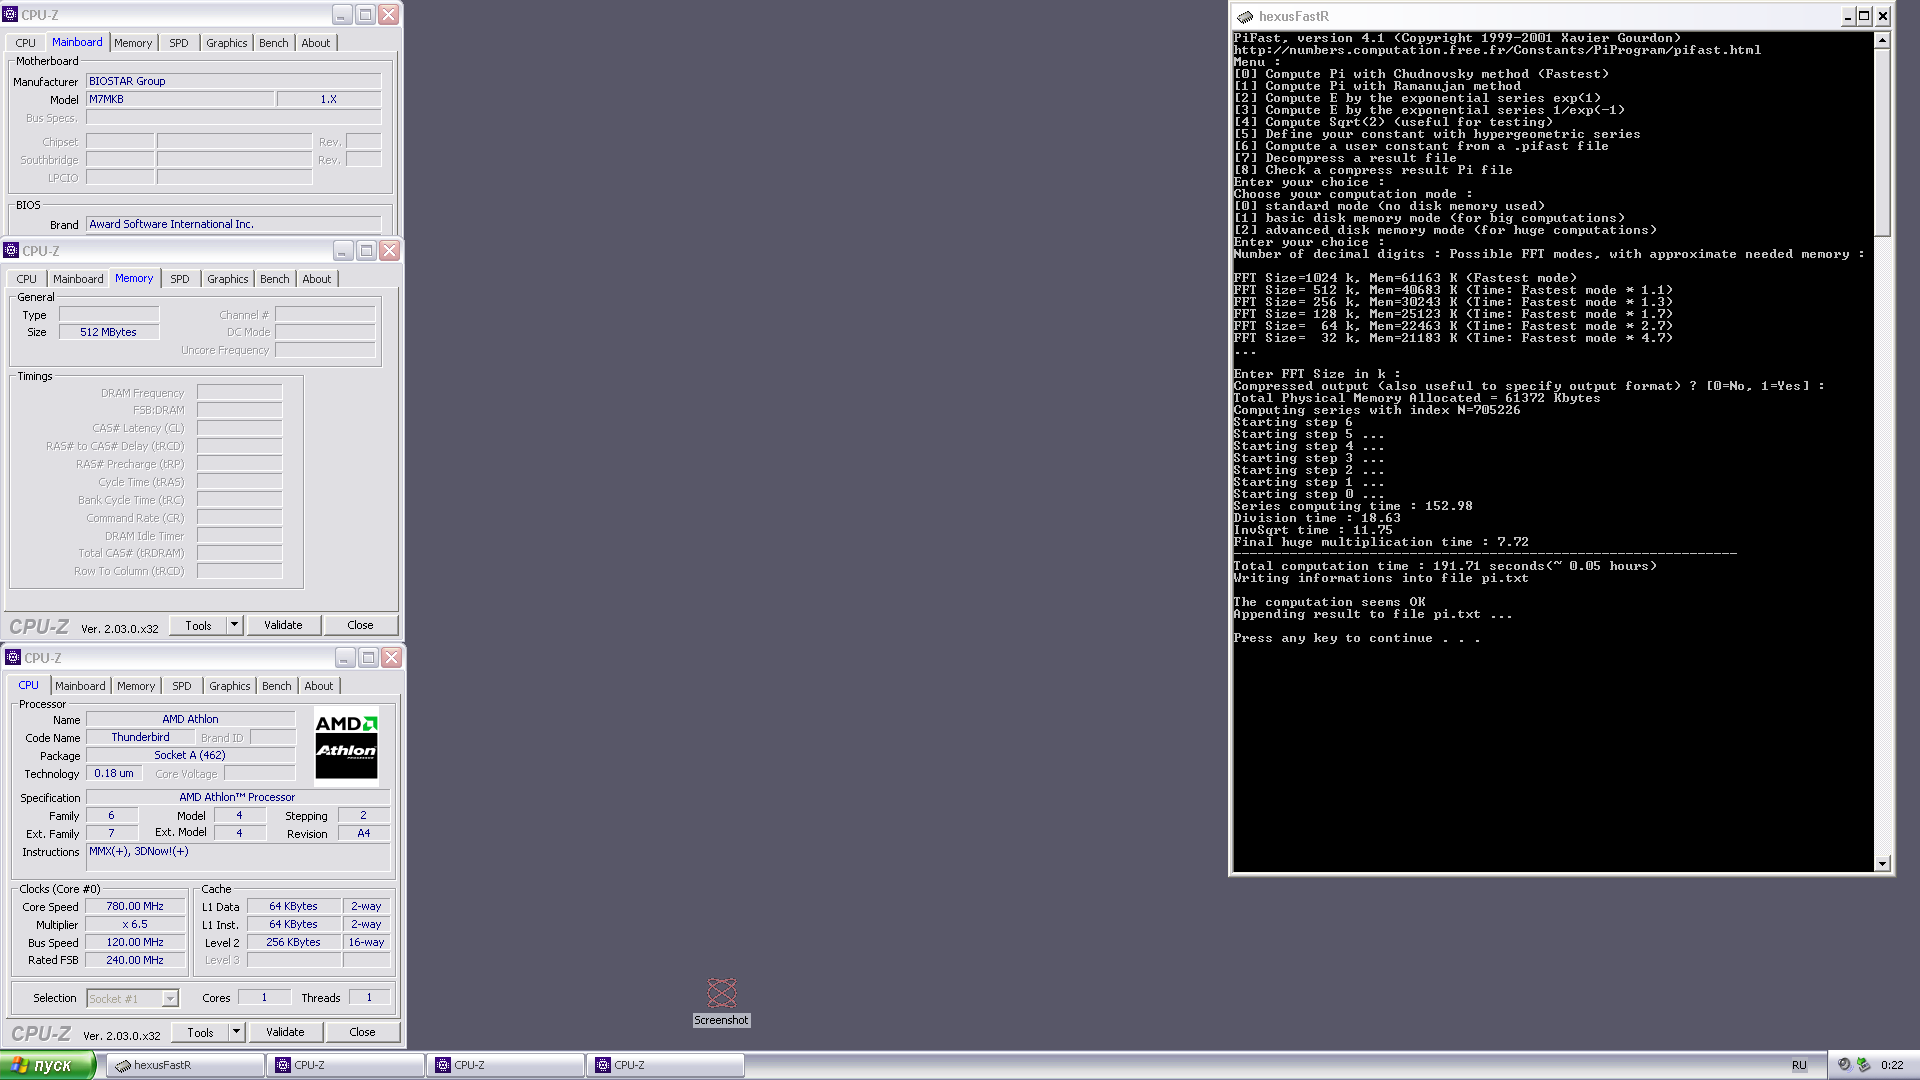Click scroll down arrow in hexusFastR console
This screenshot has width=1920, height=1080.
click(x=1882, y=863)
